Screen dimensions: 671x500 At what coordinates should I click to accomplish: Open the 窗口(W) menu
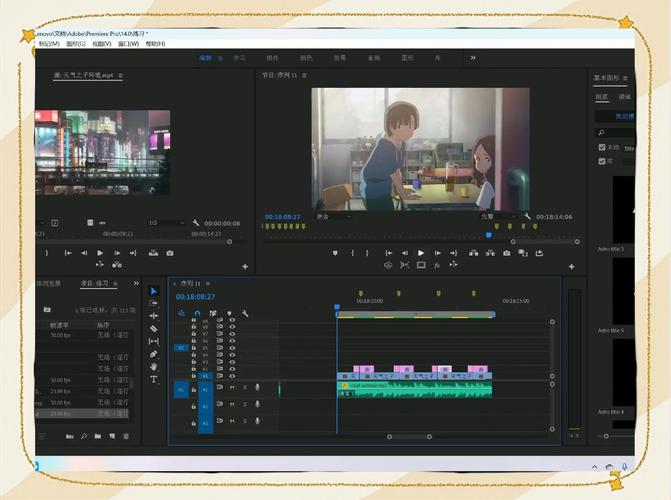pos(128,44)
